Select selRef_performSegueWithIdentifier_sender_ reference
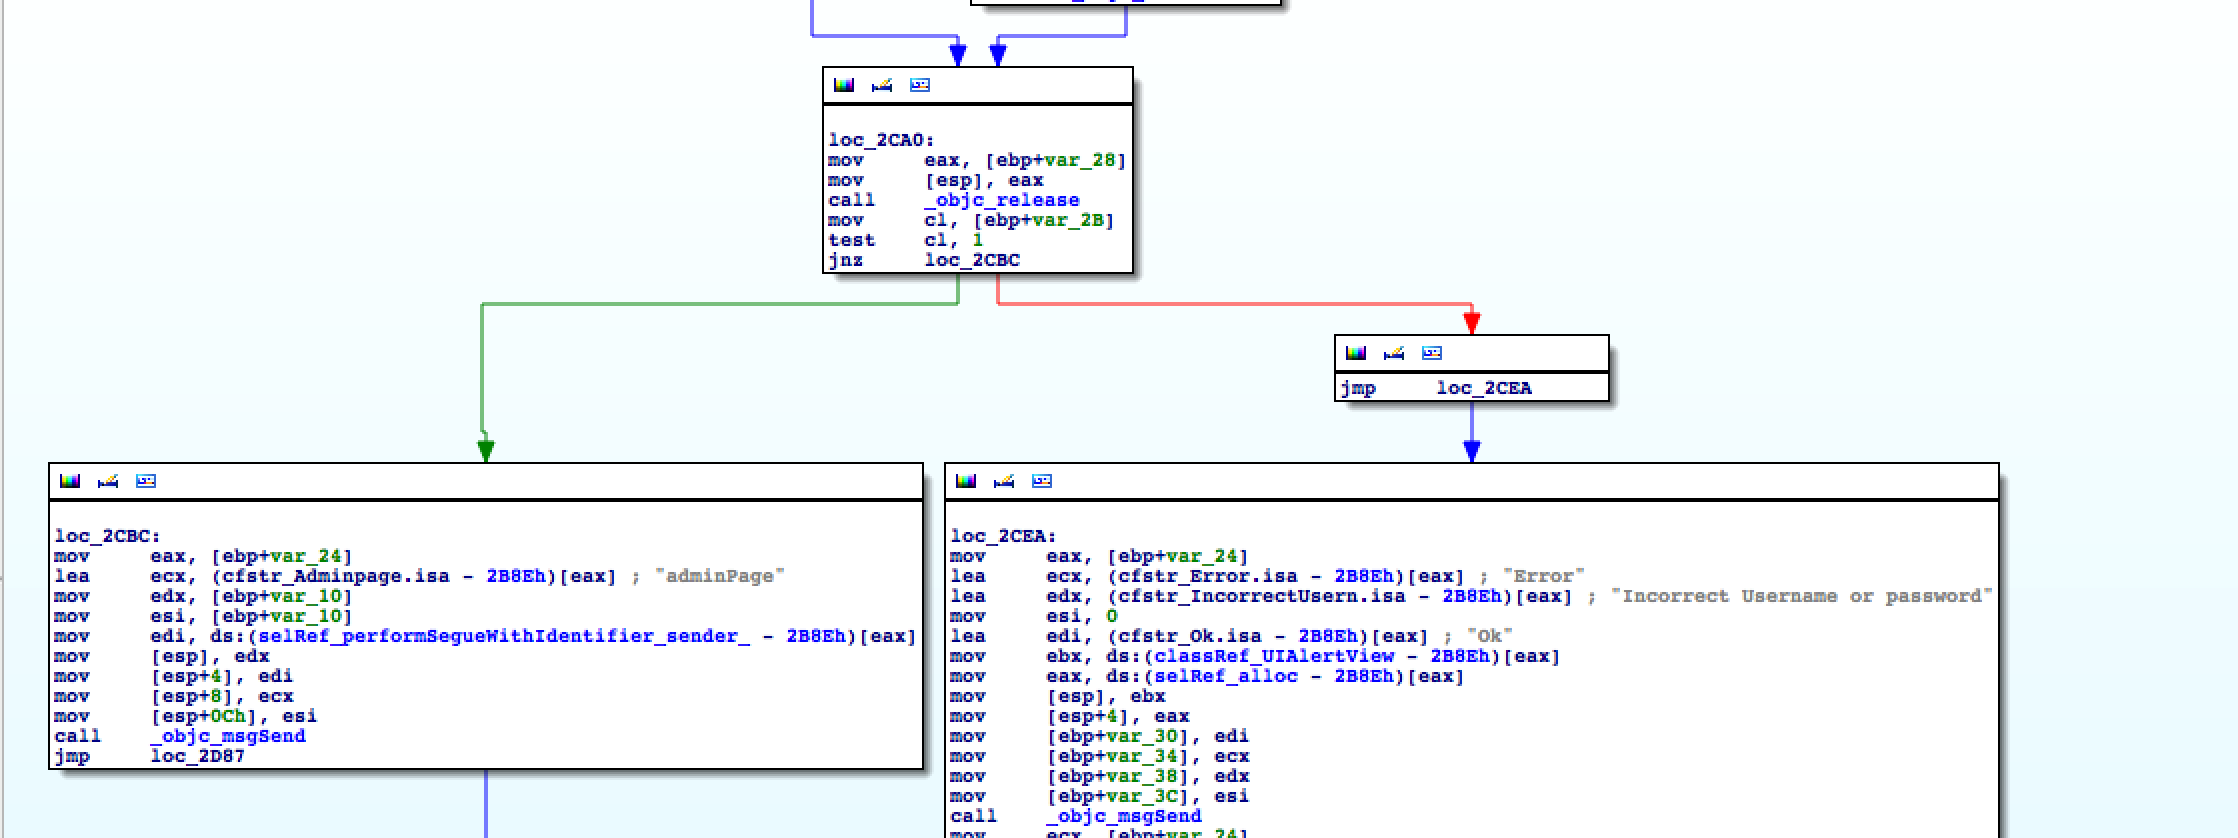Image resolution: width=2238 pixels, height=838 pixels. 504,636
